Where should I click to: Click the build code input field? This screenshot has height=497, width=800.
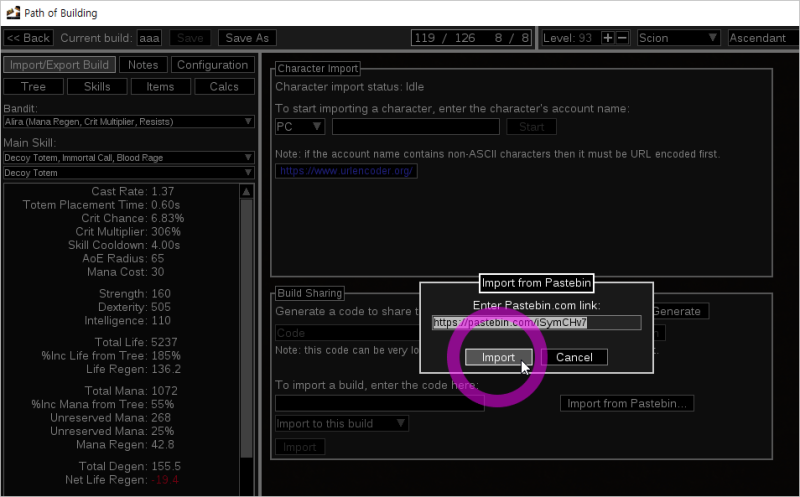pyautogui.click(x=380, y=403)
